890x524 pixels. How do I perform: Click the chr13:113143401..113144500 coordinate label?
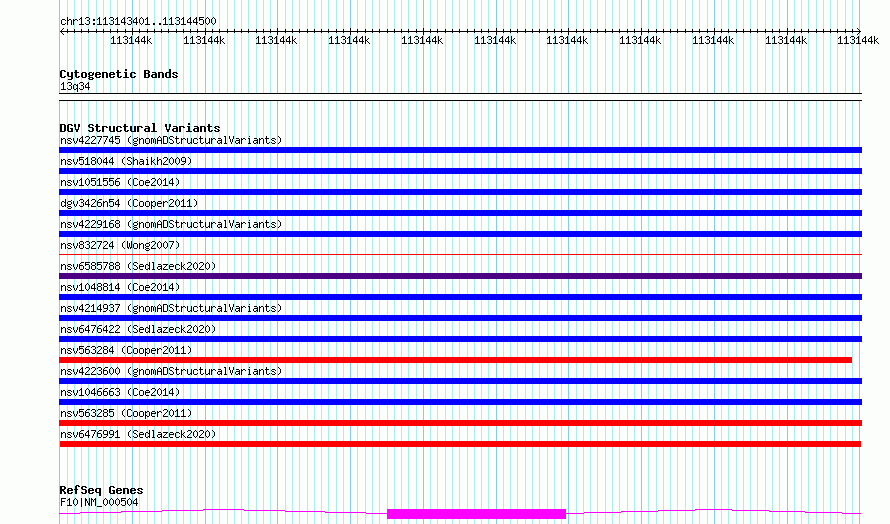pos(138,21)
